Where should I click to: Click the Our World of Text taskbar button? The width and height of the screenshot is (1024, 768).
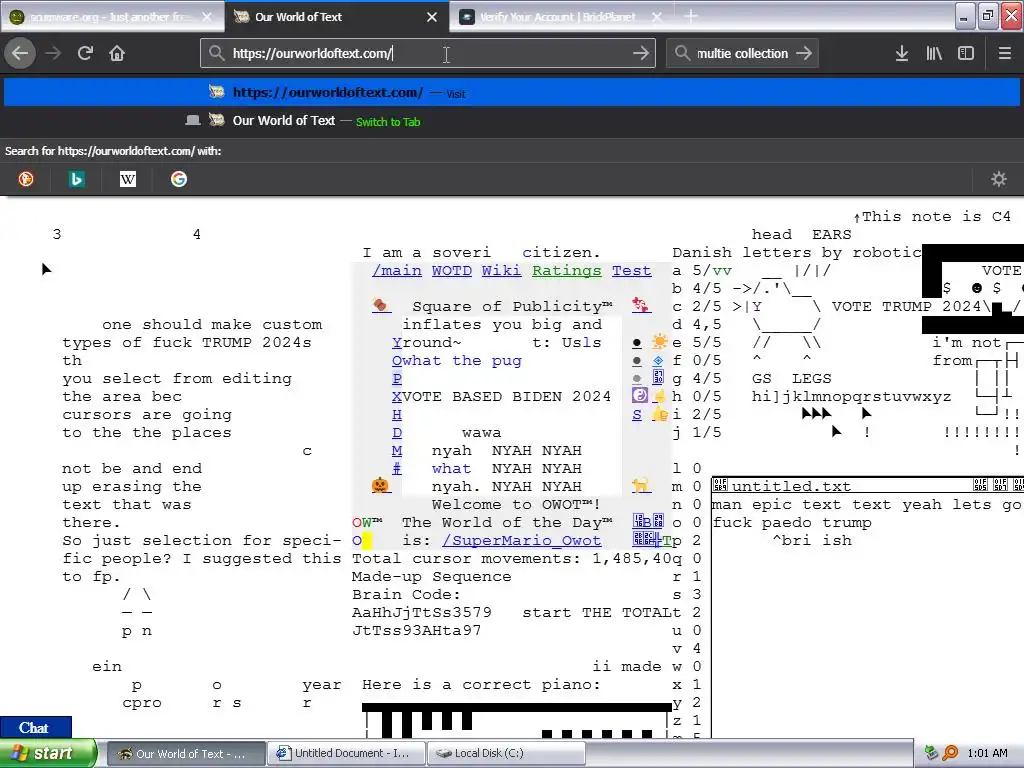[186, 753]
